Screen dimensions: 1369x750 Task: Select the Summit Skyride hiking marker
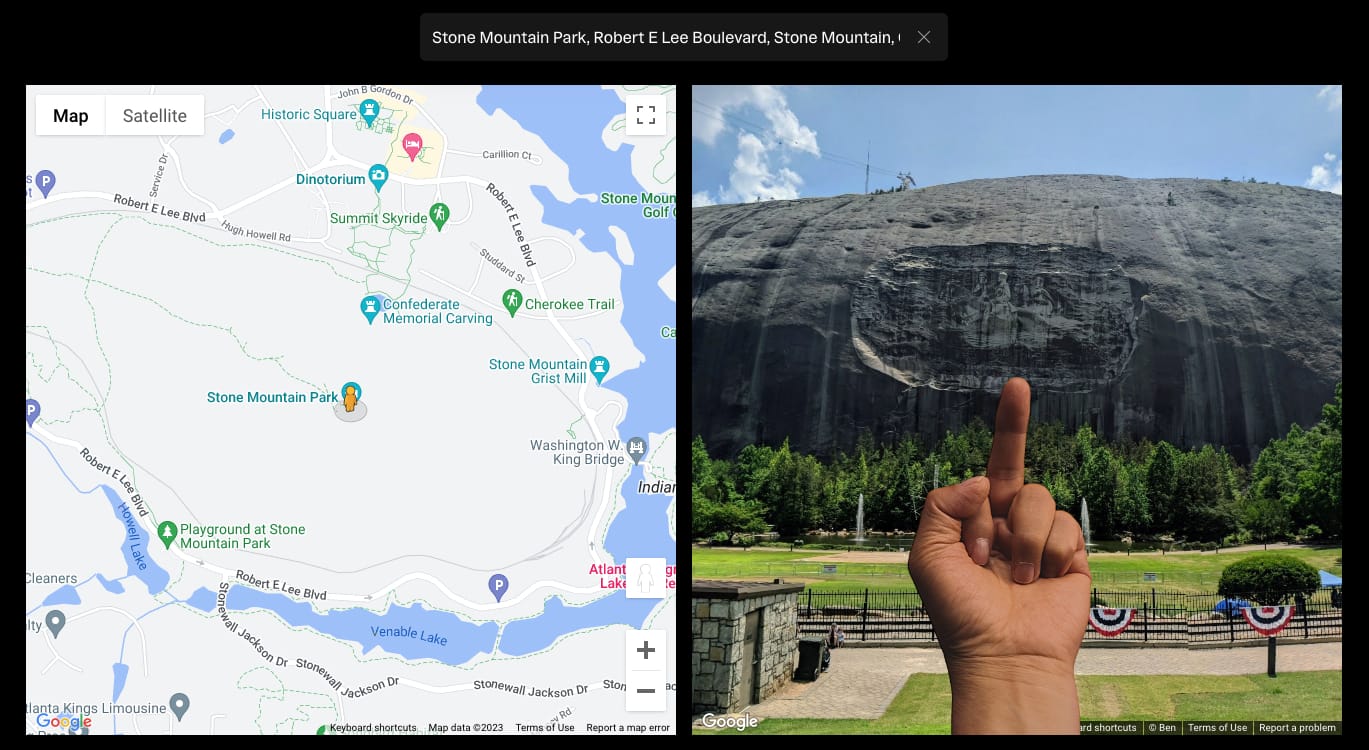[439, 214]
